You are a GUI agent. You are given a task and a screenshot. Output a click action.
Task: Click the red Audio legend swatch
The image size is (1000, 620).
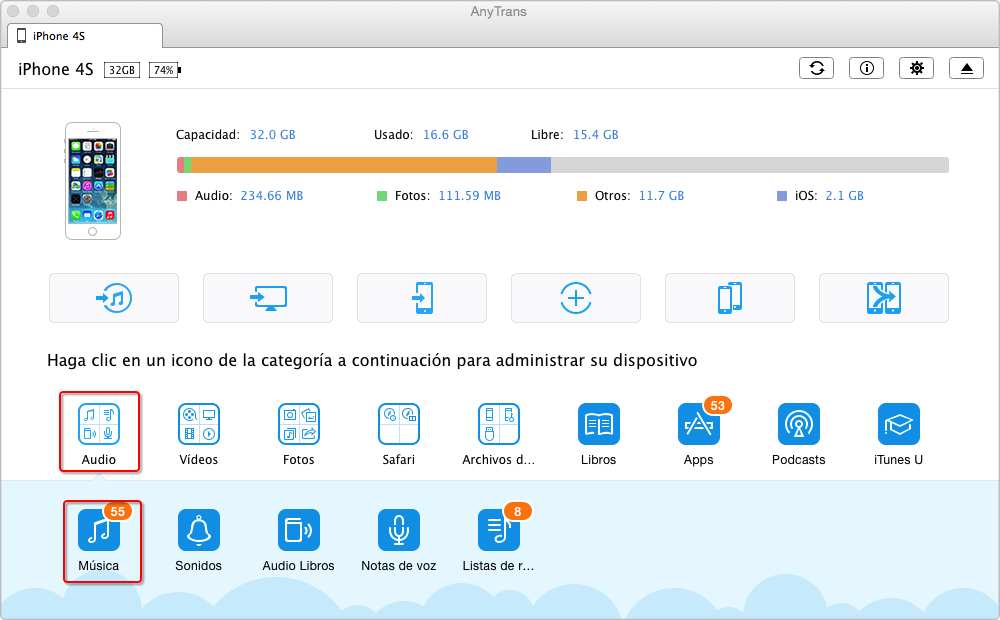coord(182,196)
